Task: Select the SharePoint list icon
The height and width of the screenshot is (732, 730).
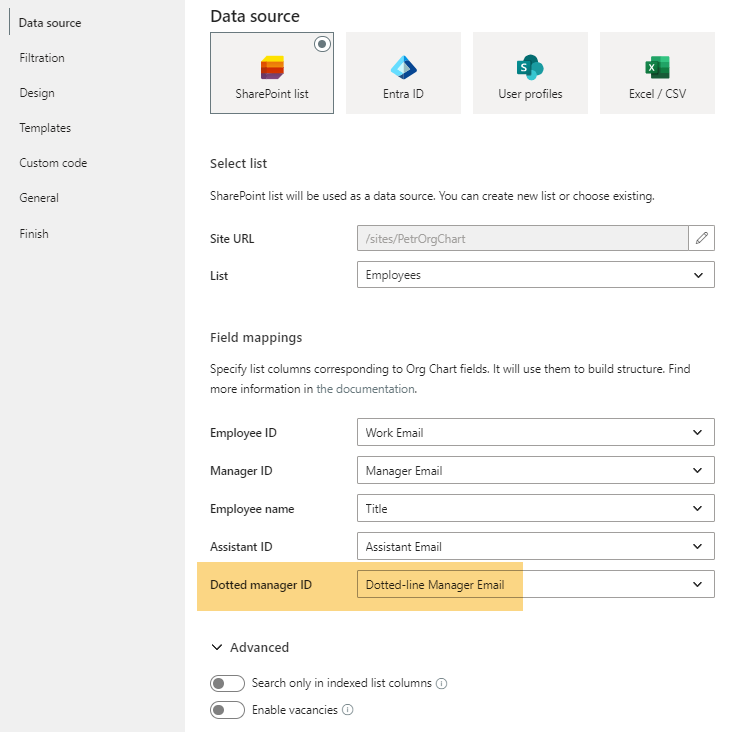Action: 272,68
